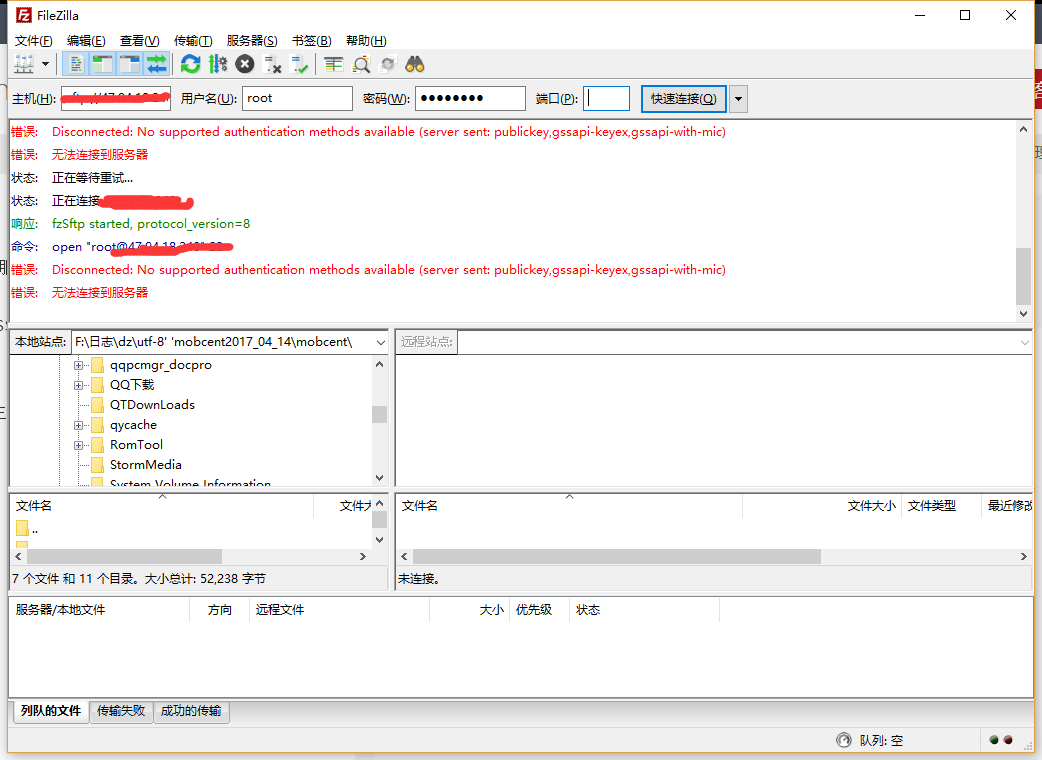Toggle transfer queue display icon
Viewport: 1042px width, 760px height.
point(157,64)
